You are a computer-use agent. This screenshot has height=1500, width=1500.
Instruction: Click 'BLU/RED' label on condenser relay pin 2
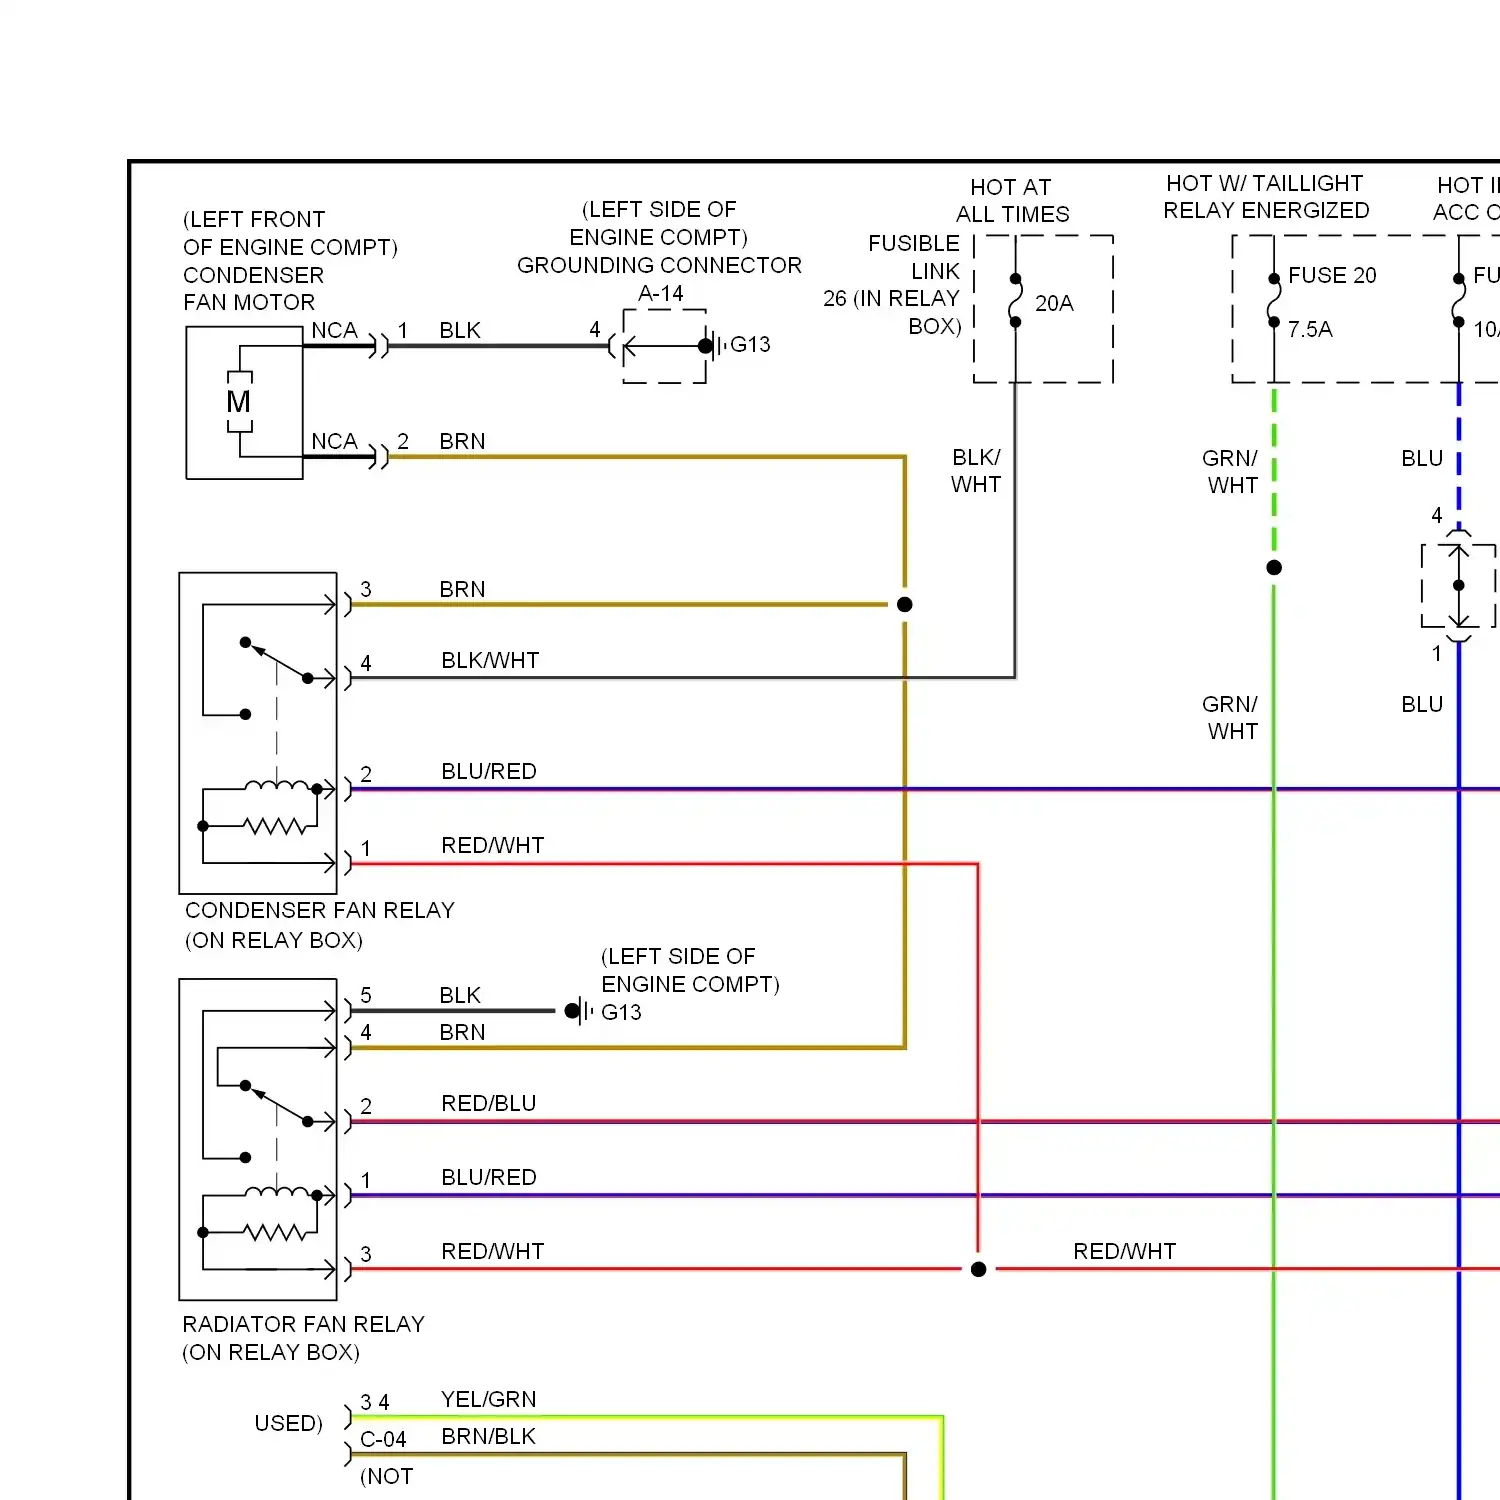pos(489,771)
